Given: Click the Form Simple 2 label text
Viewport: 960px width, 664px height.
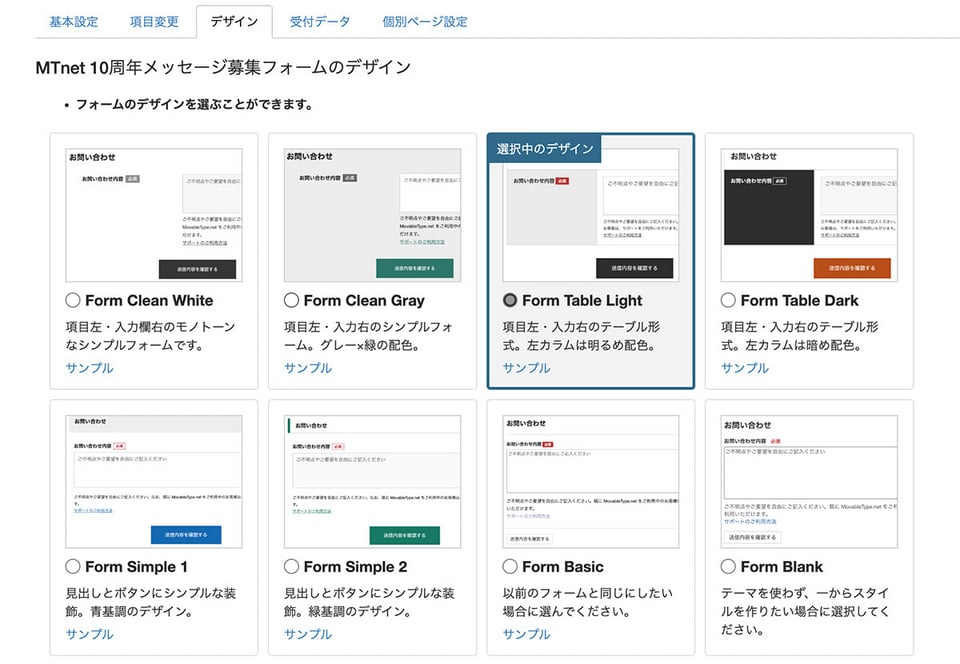Looking at the screenshot, I should point(356,567).
